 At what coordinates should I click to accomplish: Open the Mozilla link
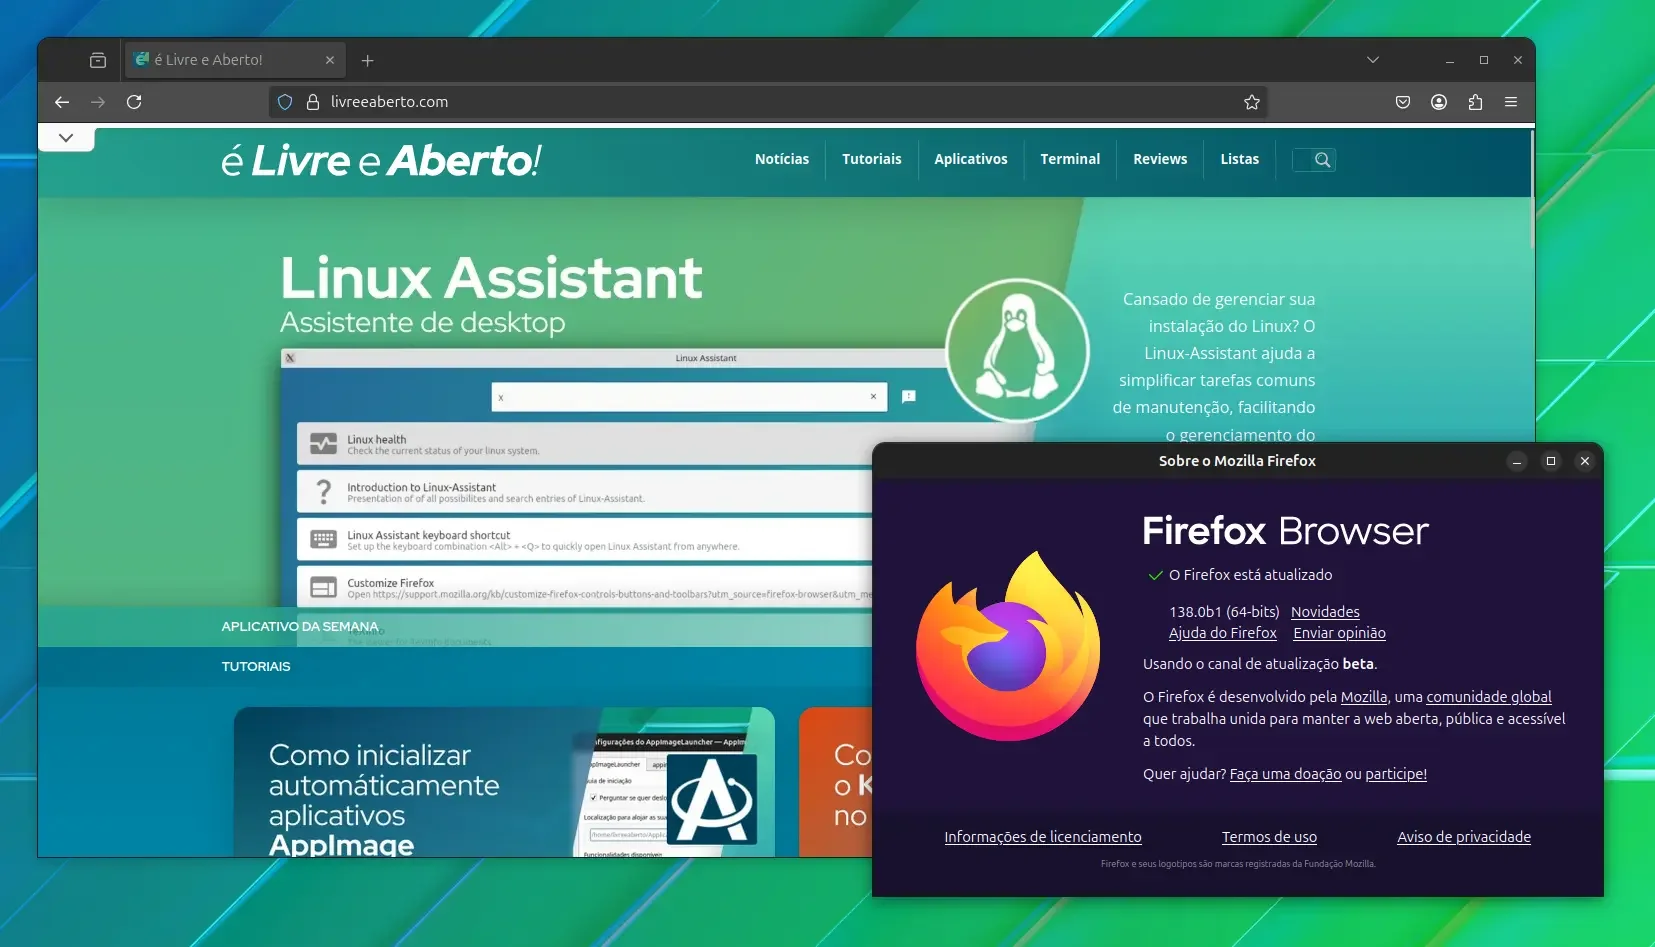click(x=1364, y=697)
